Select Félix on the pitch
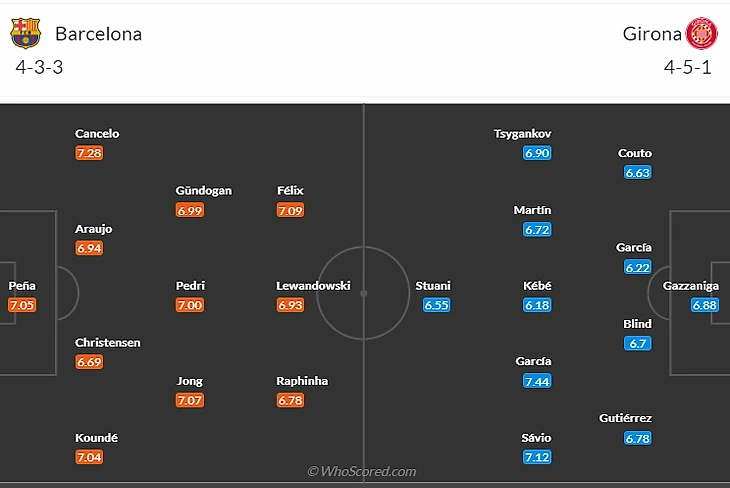Screen dimensions: 730x488 290,190
